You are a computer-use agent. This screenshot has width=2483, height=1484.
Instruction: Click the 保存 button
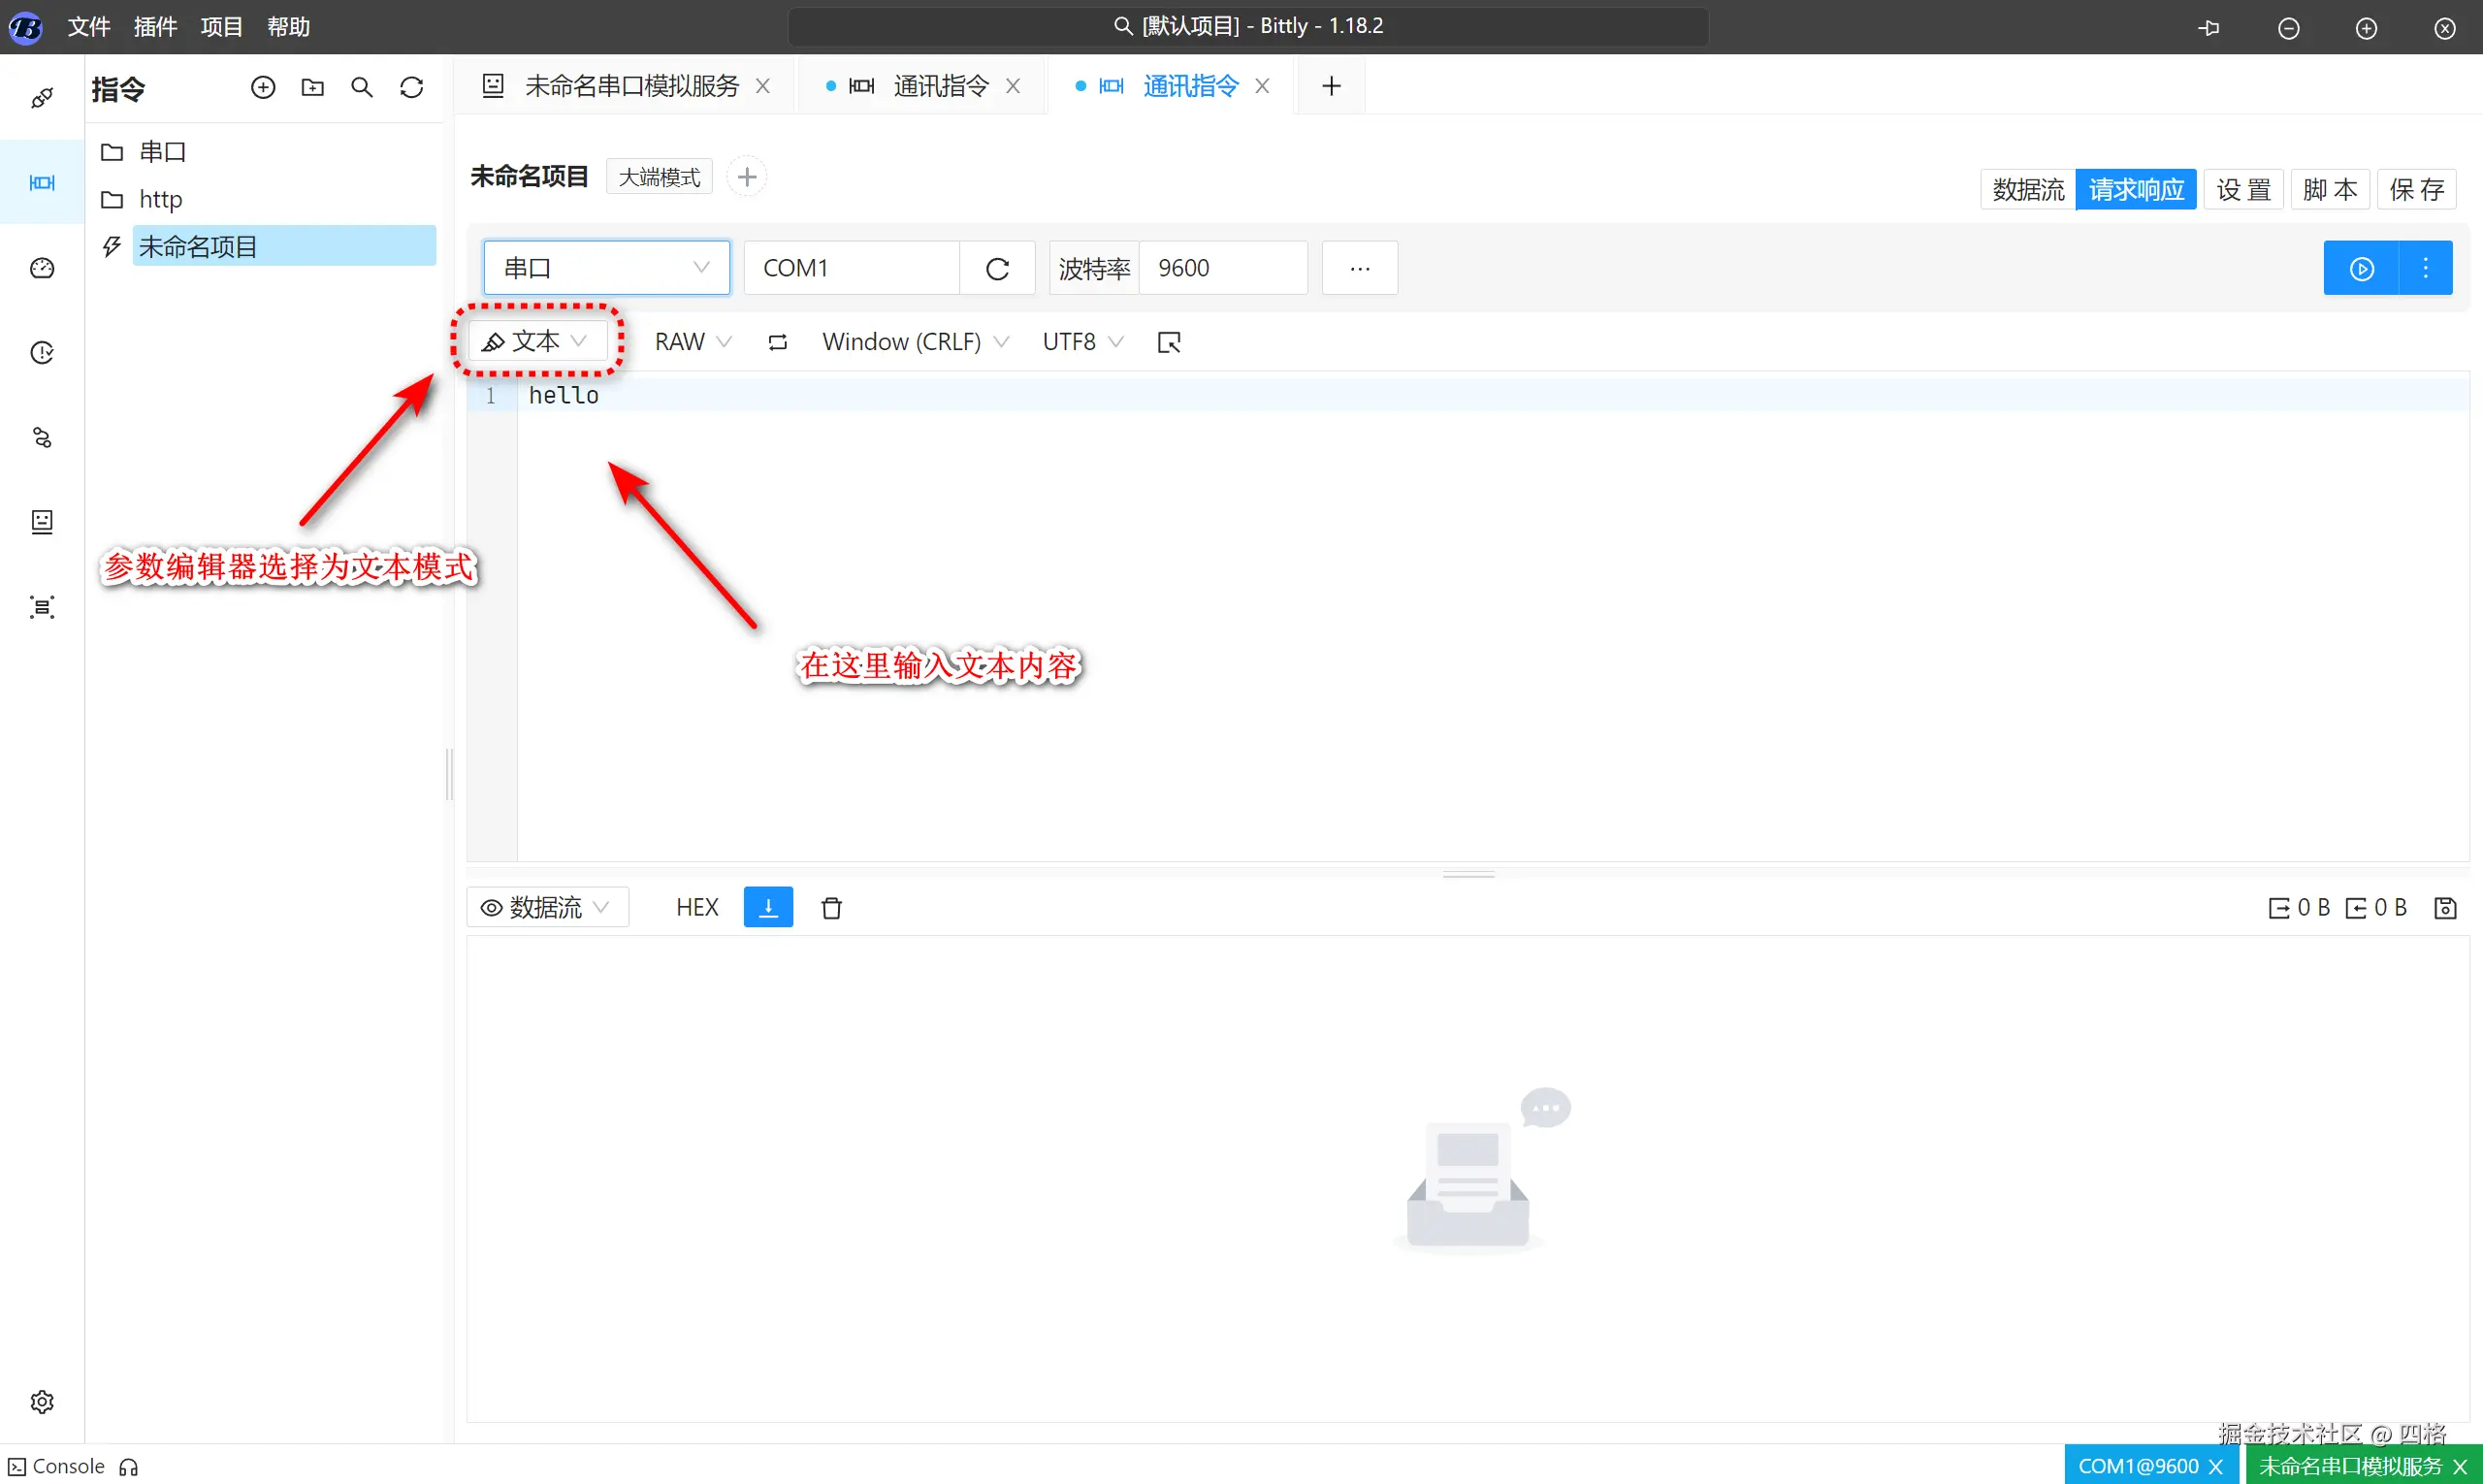click(x=2416, y=189)
